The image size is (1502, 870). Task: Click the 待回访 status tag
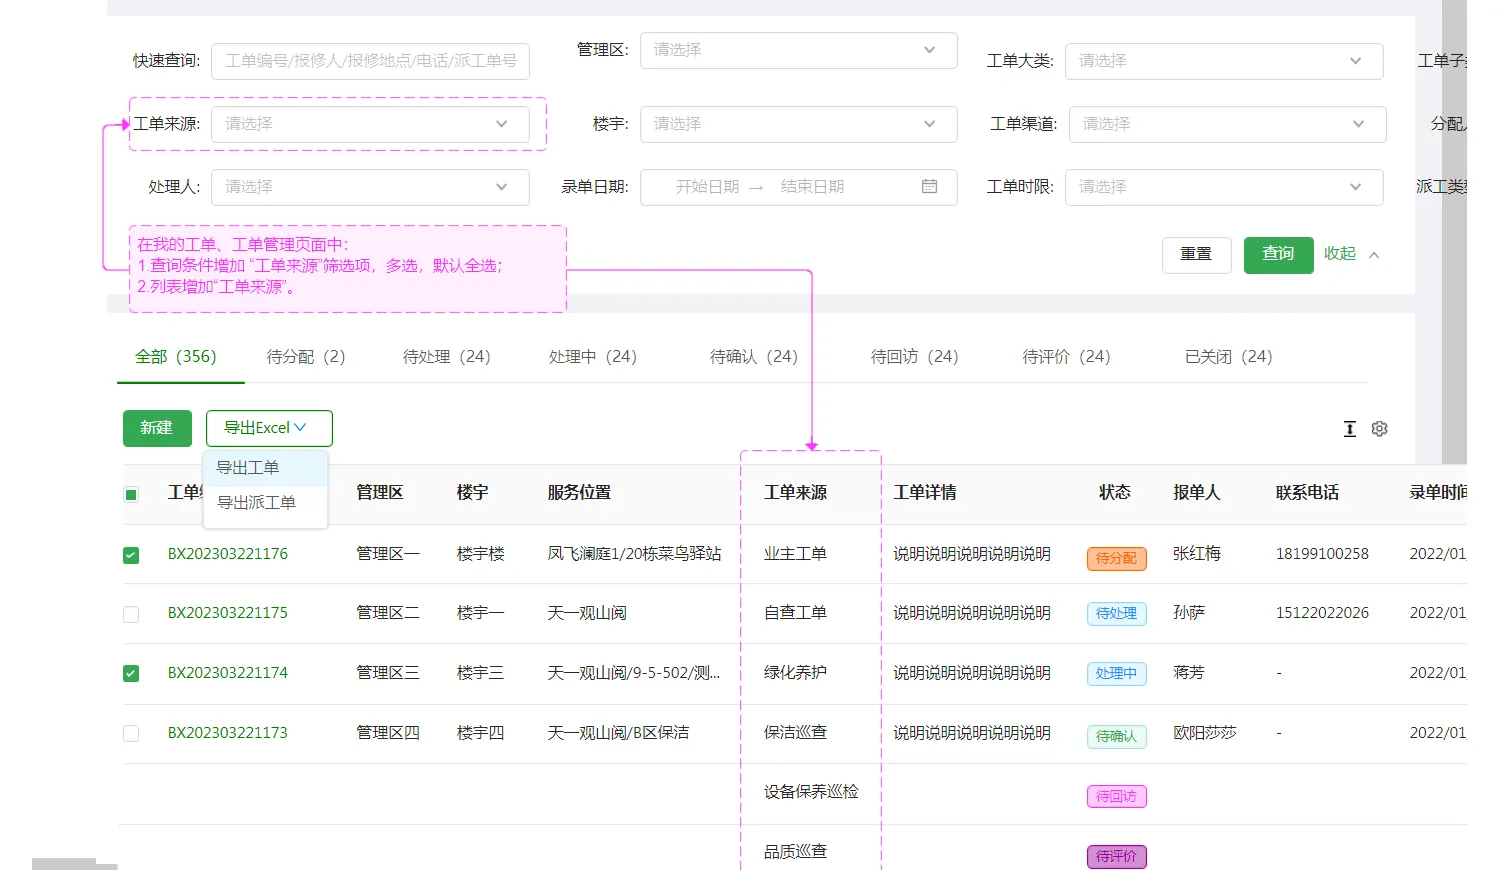point(1116,797)
